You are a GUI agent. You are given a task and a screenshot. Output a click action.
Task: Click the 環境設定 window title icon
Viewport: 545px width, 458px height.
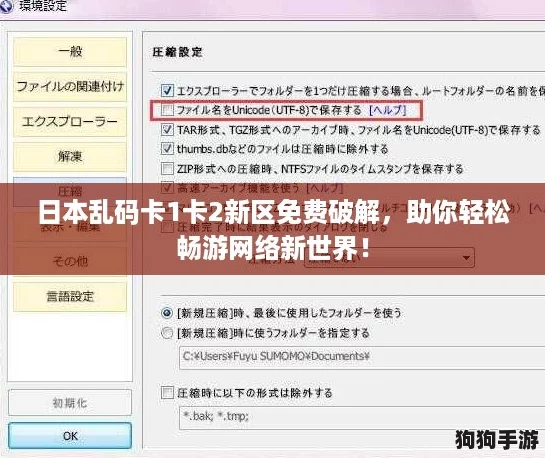(6, 6)
